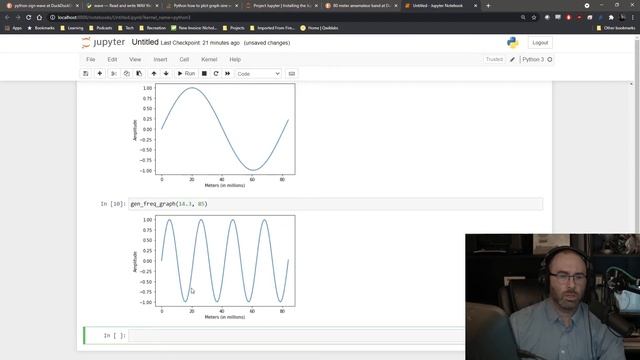Cut the selected cell using the scissors icon

coord(114,73)
